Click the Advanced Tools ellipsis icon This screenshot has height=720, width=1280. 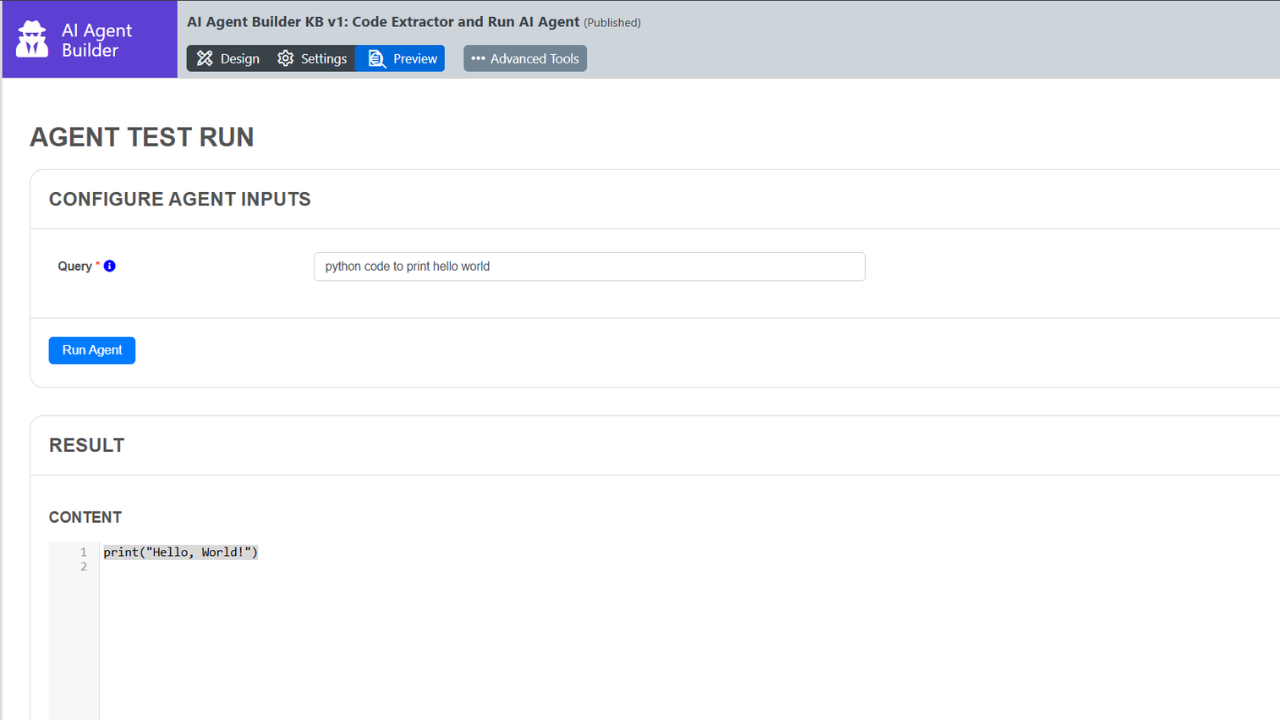click(x=478, y=59)
